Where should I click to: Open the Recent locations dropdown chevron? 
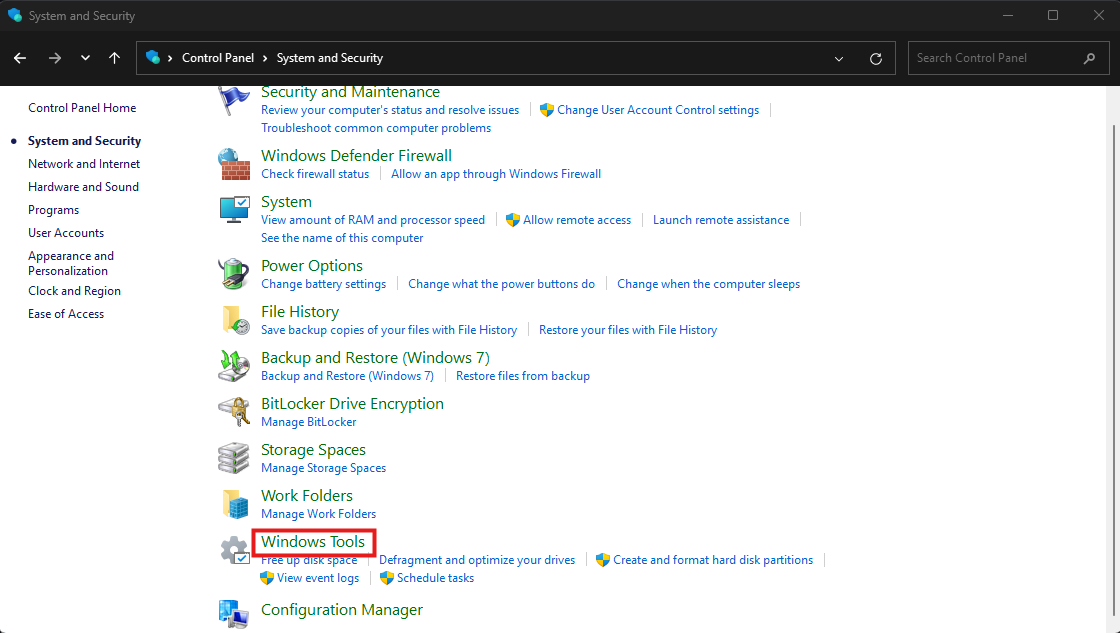click(x=85, y=58)
